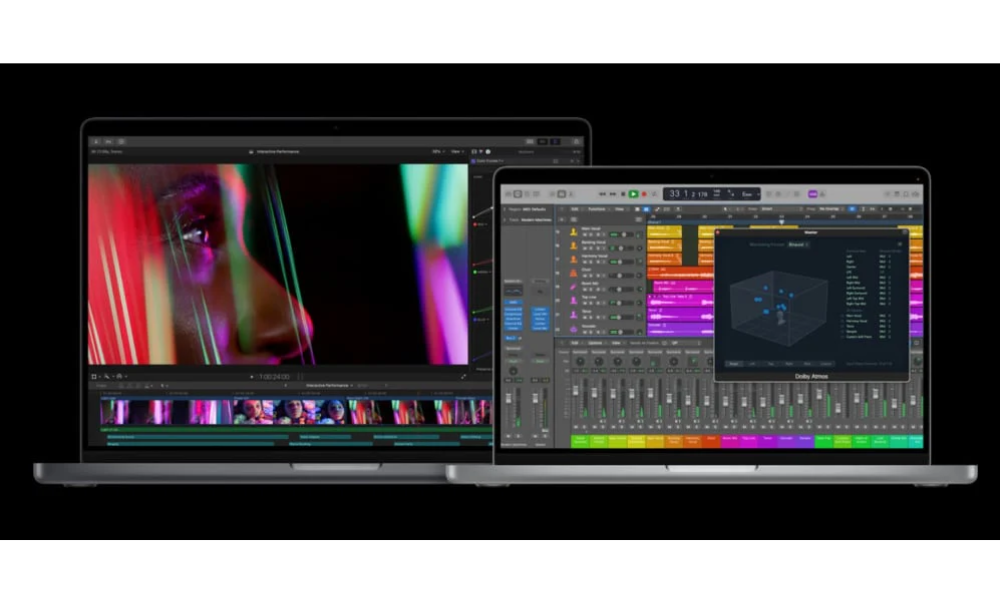This screenshot has height=600, width=1000.
Task: Click the Library icon in Logic's top-left toolbar
Action: pyautogui.click(x=510, y=190)
